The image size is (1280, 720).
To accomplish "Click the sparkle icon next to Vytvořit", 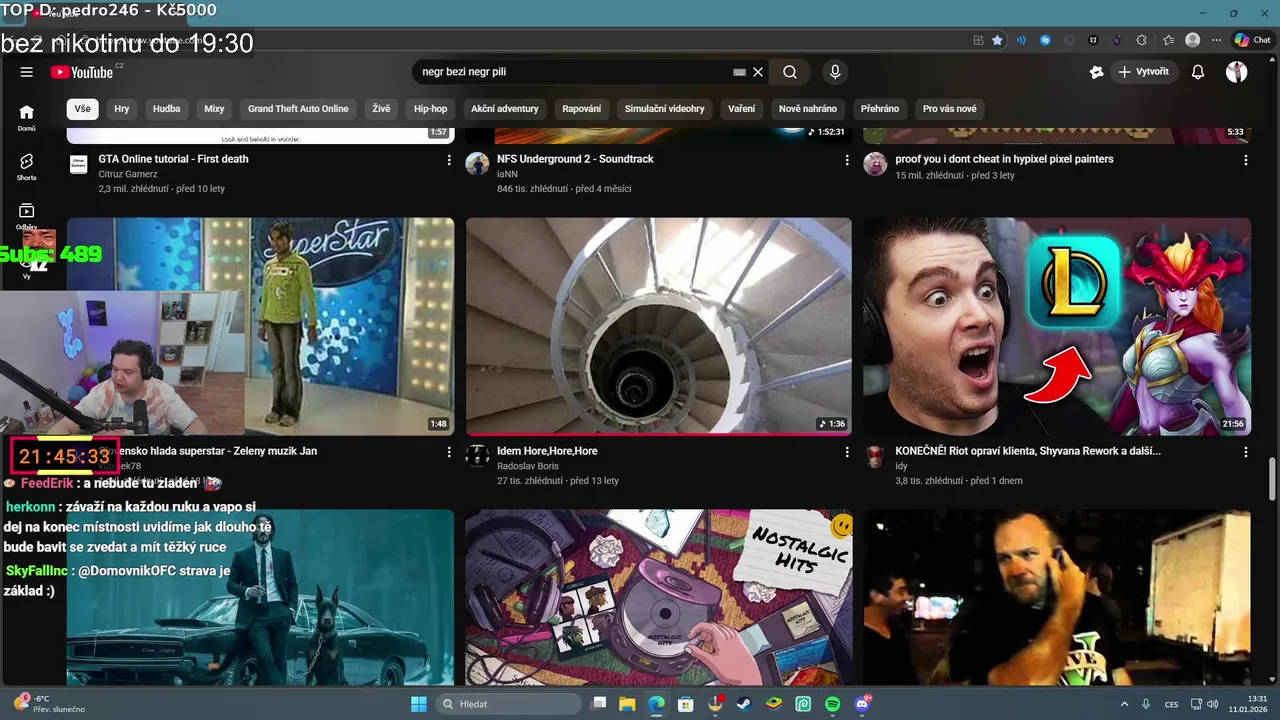I will (1096, 72).
